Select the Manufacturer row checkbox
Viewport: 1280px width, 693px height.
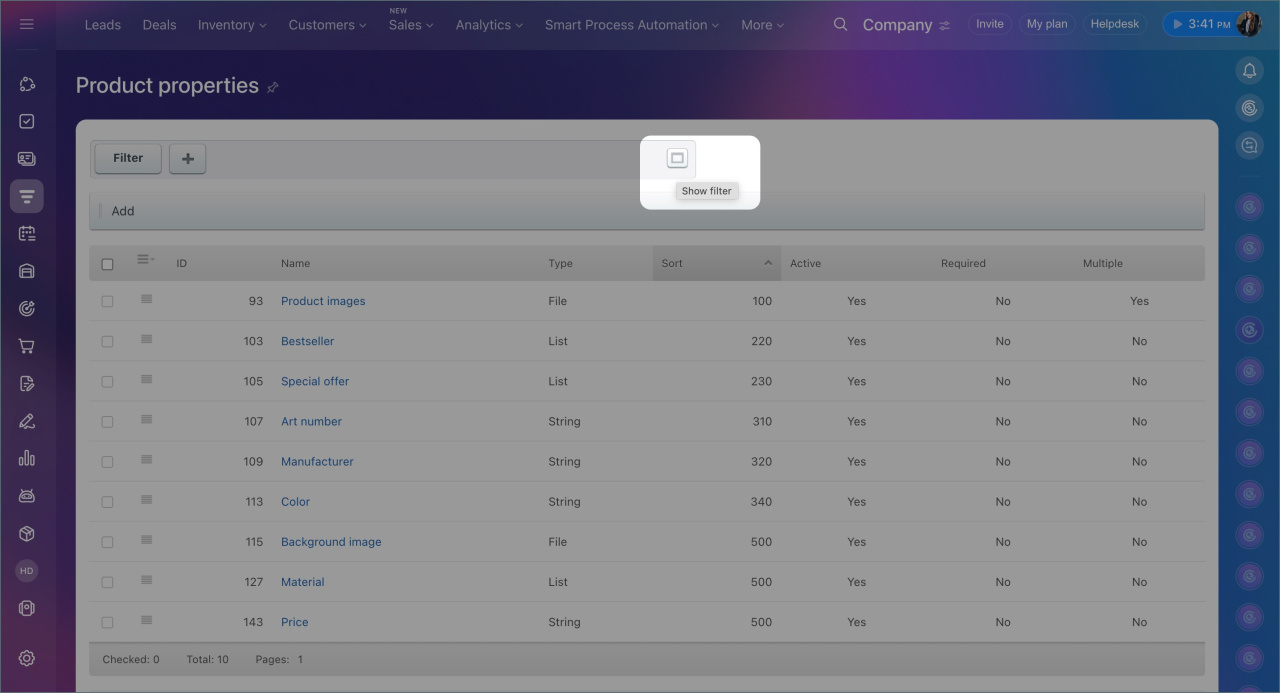(x=107, y=462)
